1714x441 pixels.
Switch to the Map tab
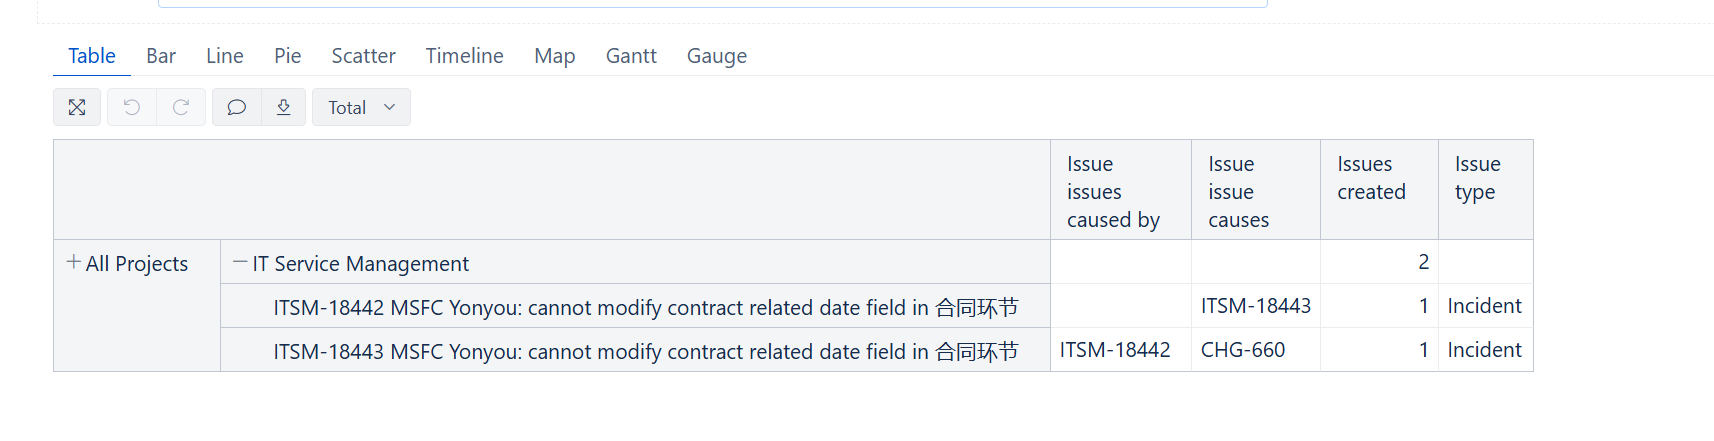555,56
